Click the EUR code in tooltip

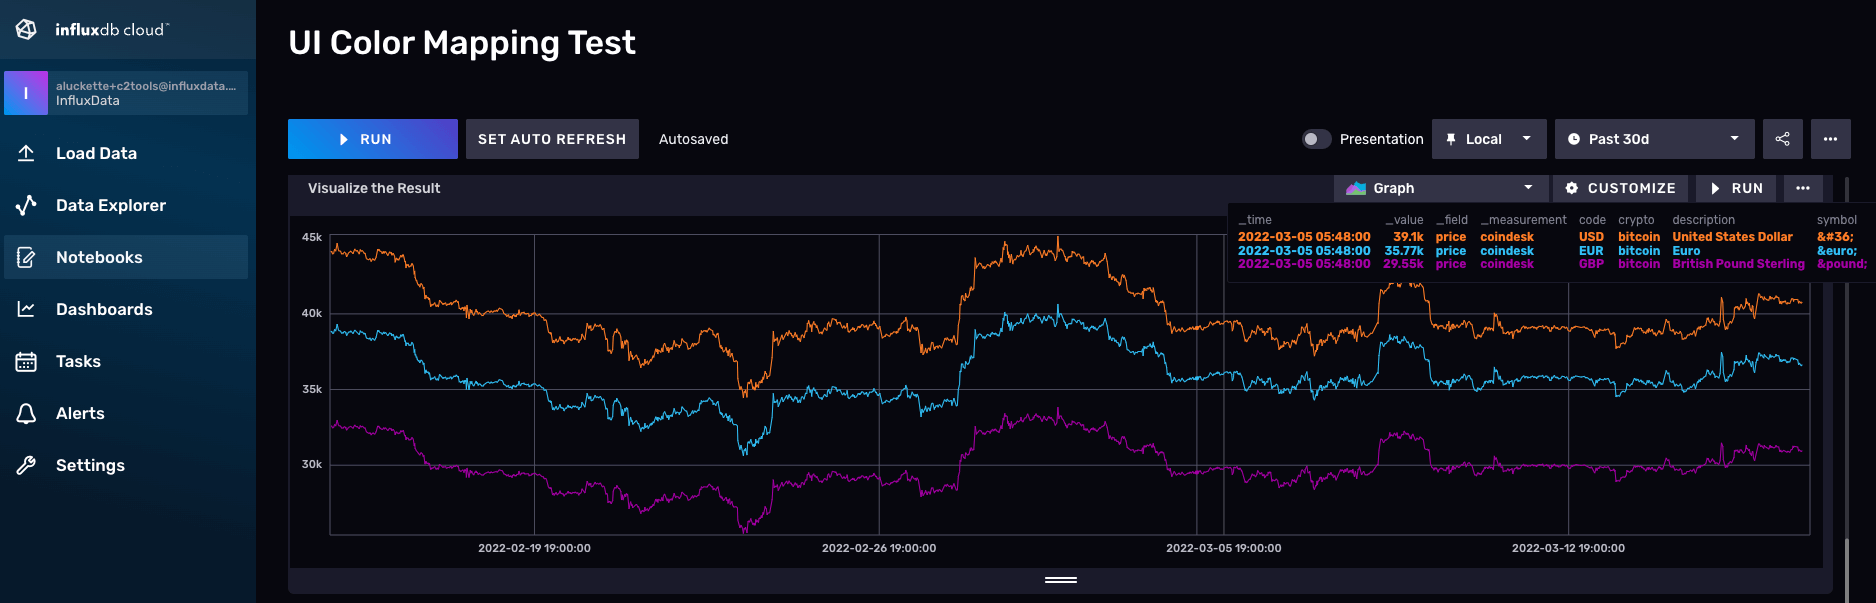(x=1591, y=251)
